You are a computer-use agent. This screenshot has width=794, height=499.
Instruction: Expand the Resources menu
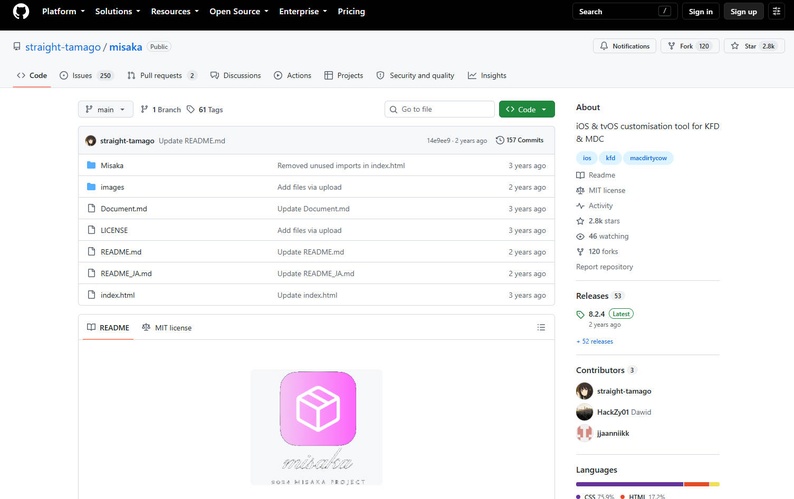pos(175,11)
